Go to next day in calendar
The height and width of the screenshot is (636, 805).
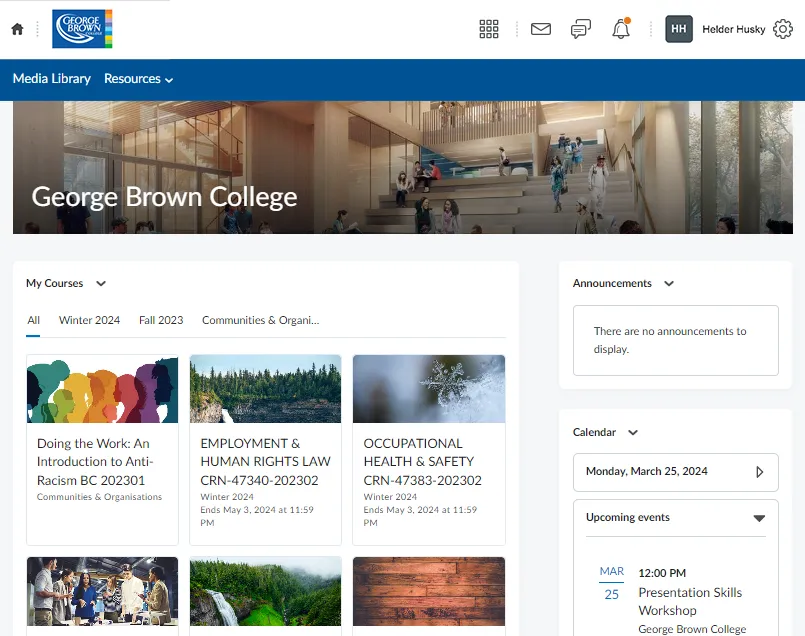coord(759,472)
